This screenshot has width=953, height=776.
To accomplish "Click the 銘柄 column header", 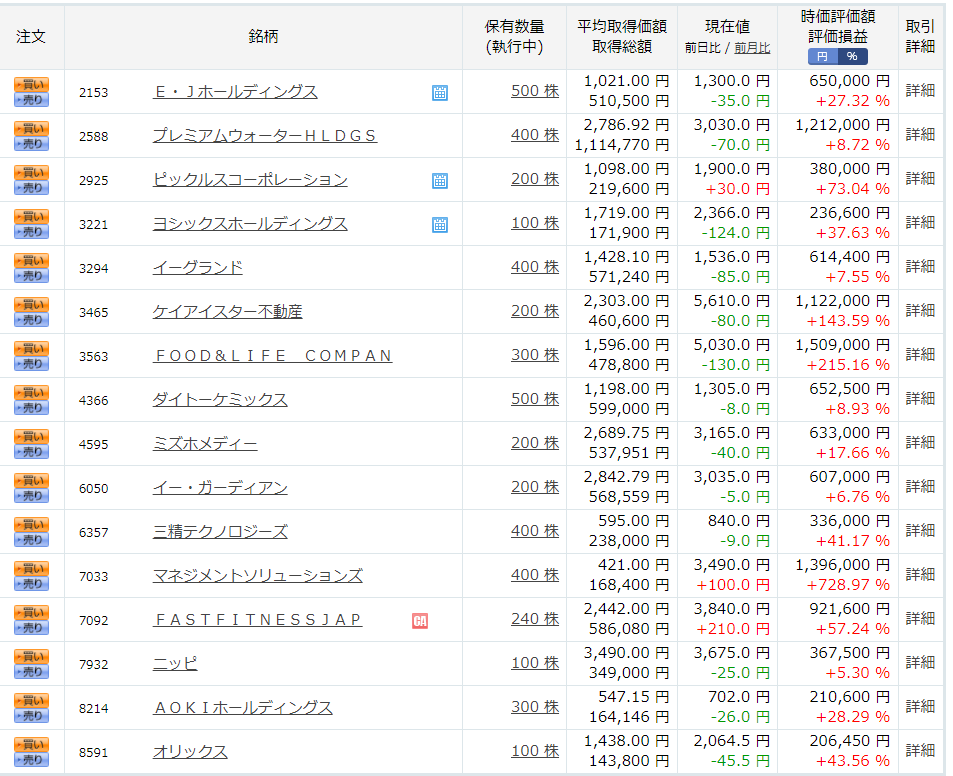I will pos(263,36).
